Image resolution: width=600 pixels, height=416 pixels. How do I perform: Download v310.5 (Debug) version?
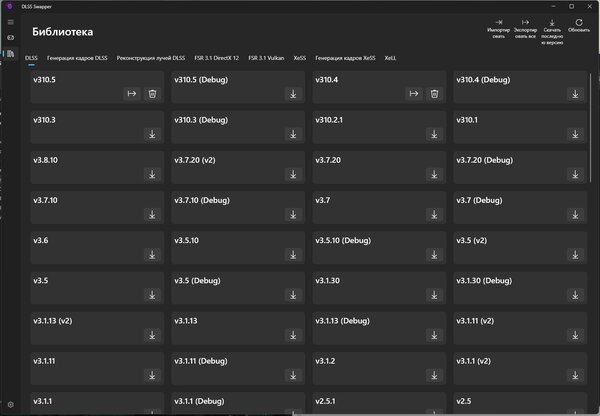tap(293, 94)
